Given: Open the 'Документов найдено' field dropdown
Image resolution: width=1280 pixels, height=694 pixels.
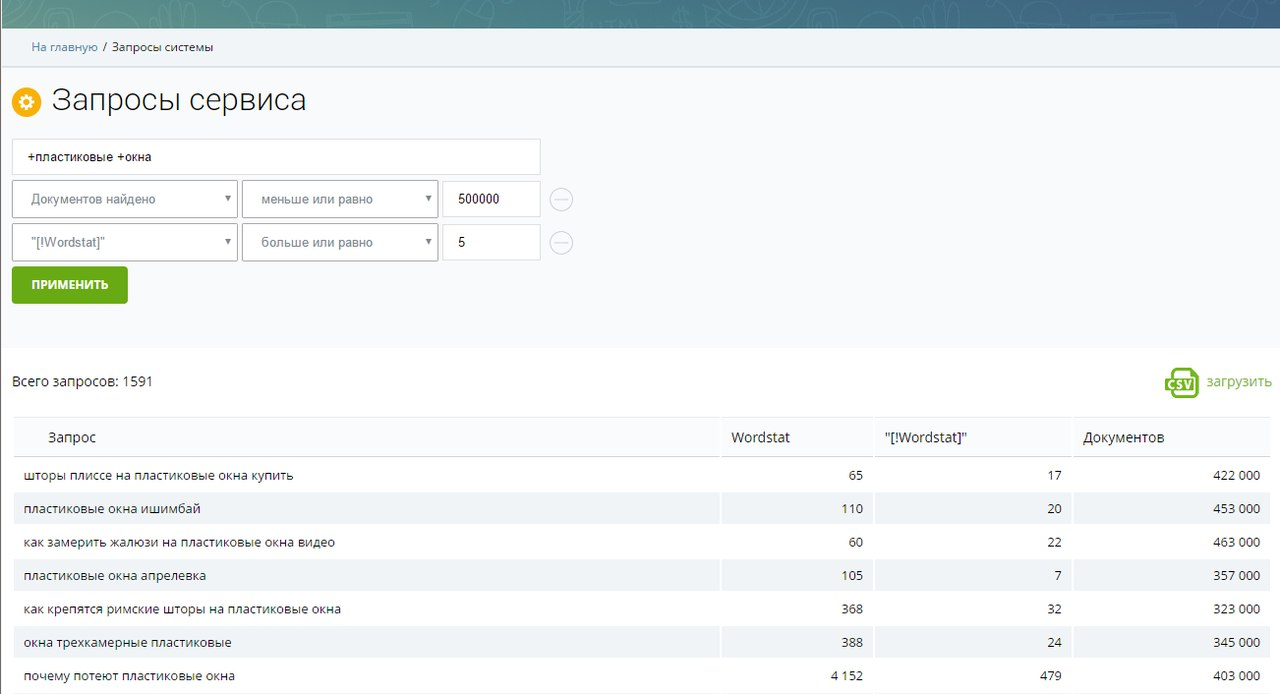Looking at the screenshot, I should point(125,199).
